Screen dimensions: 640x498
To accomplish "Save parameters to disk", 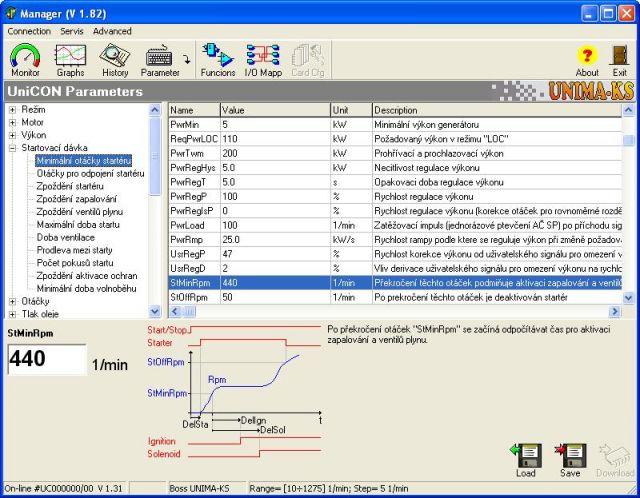I will click(570, 460).
